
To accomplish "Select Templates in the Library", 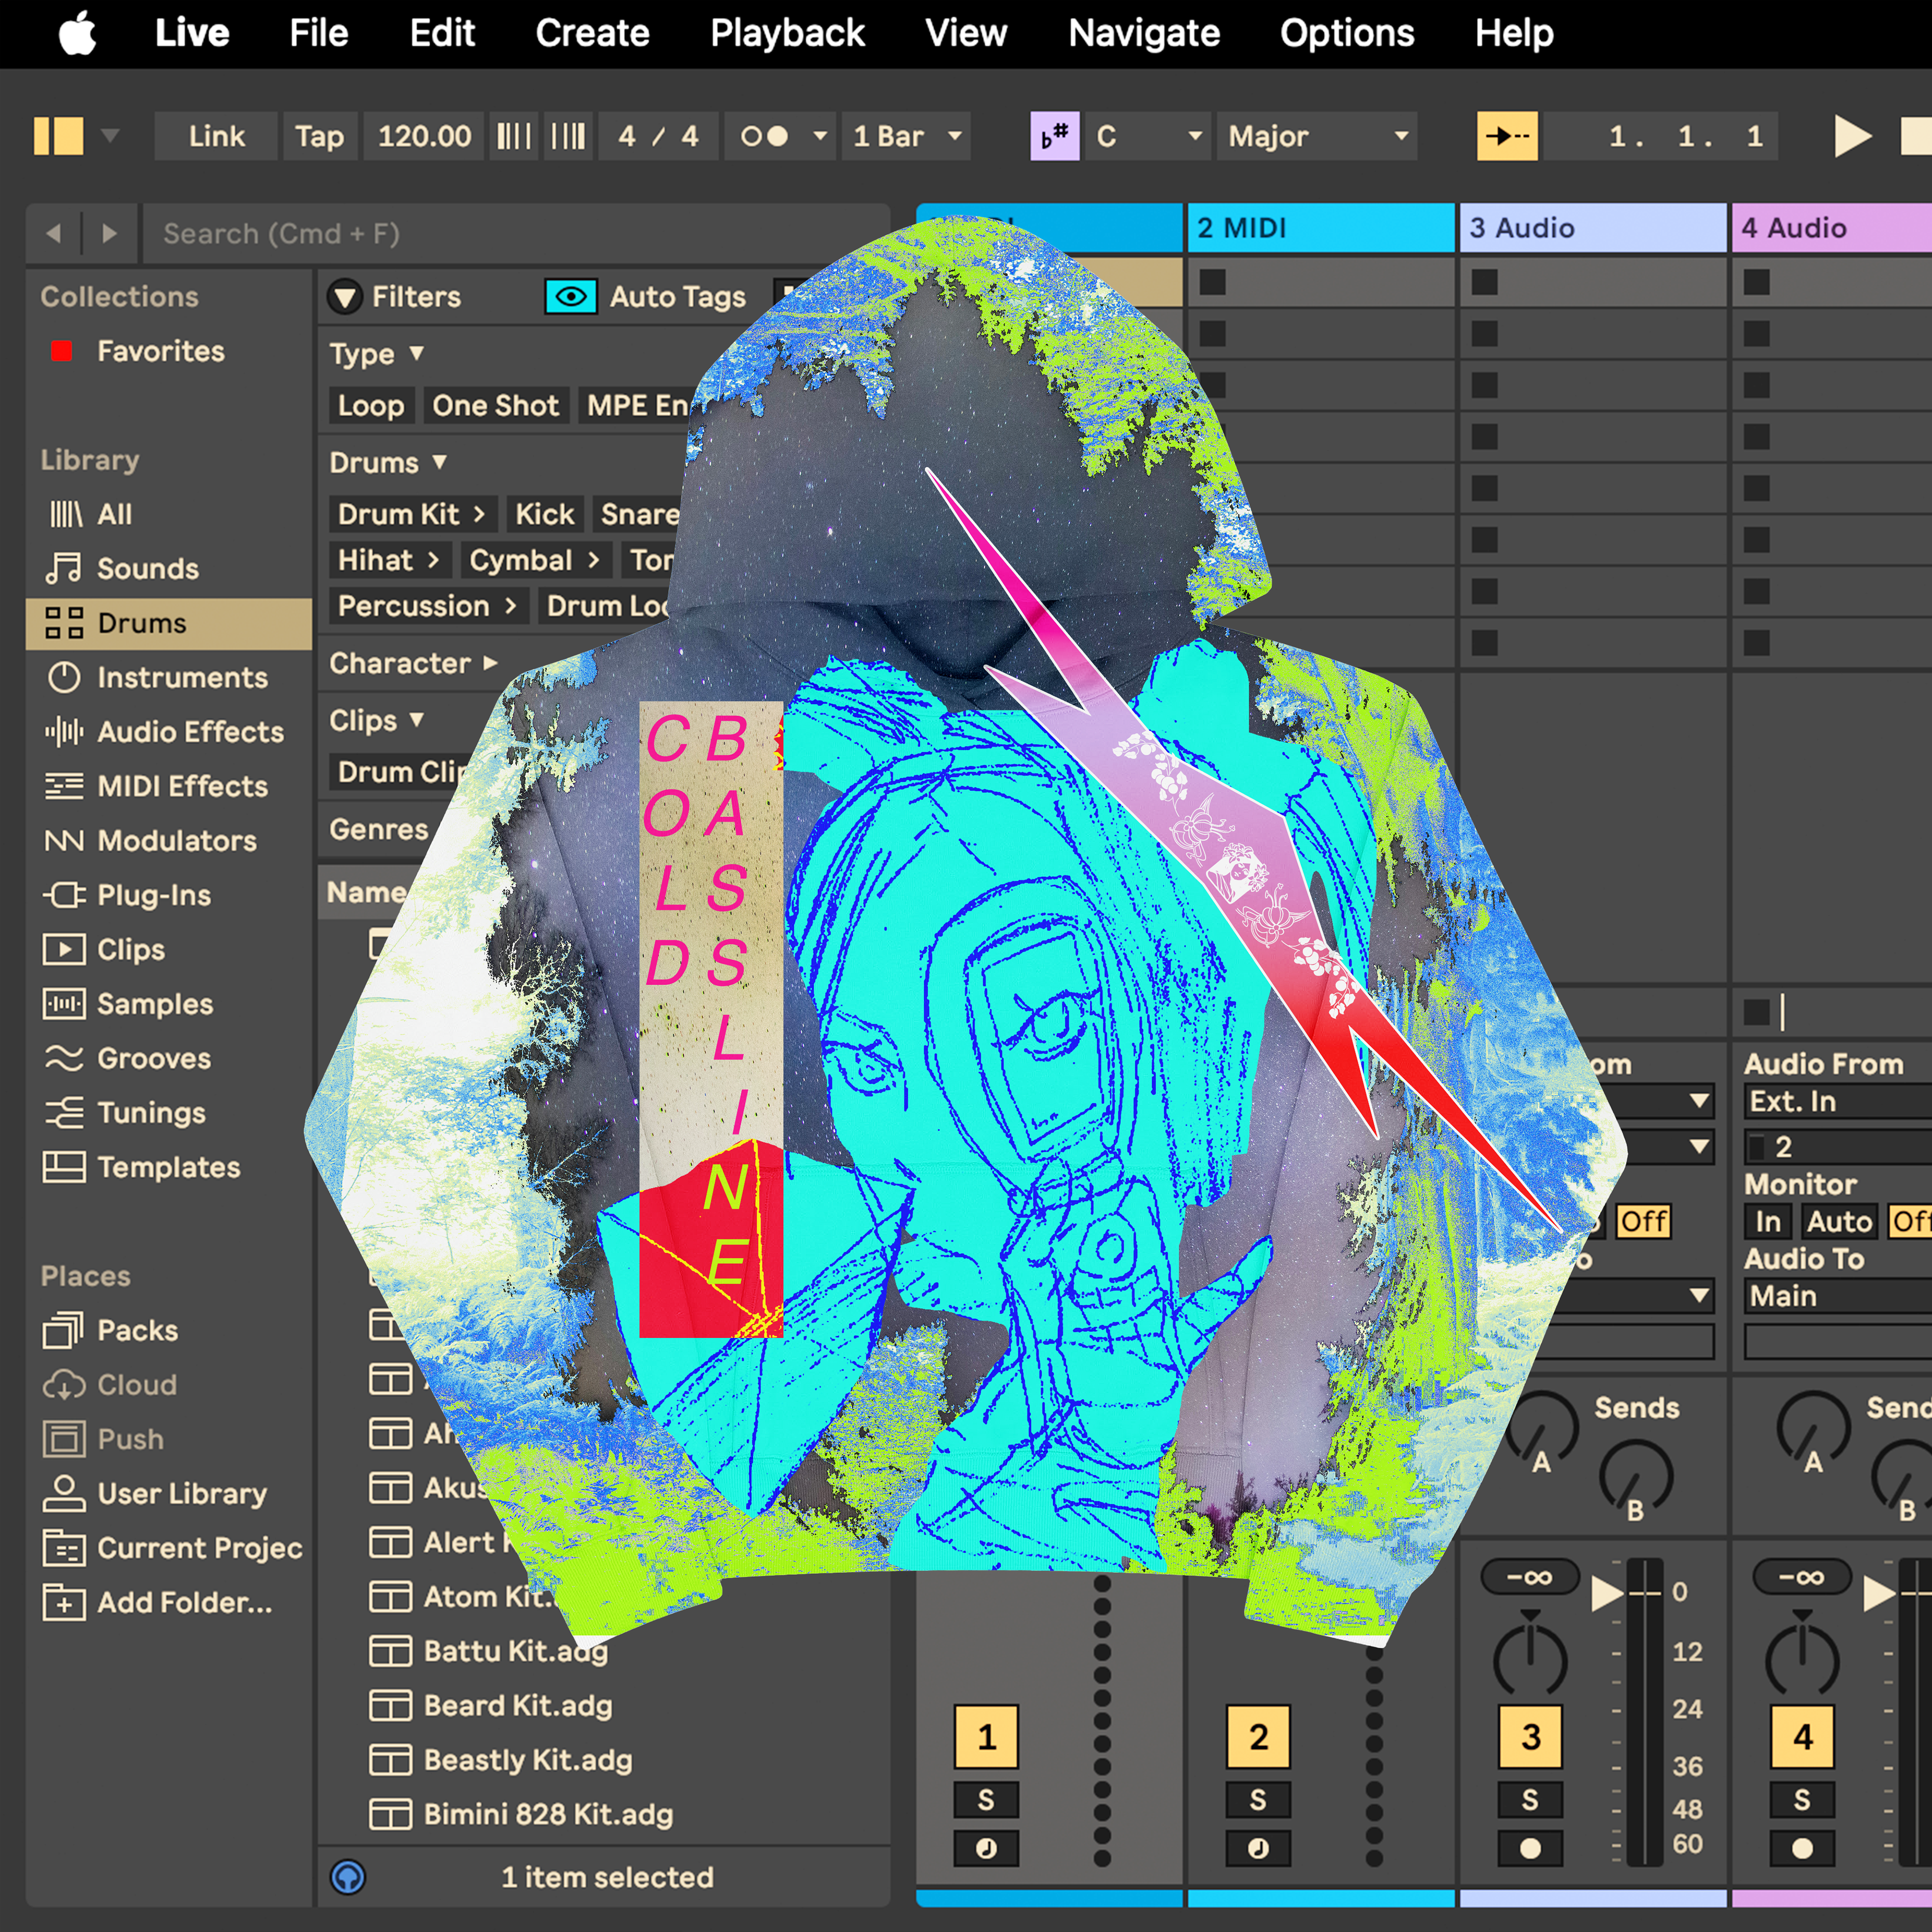I will click(x=168, y=1167).
